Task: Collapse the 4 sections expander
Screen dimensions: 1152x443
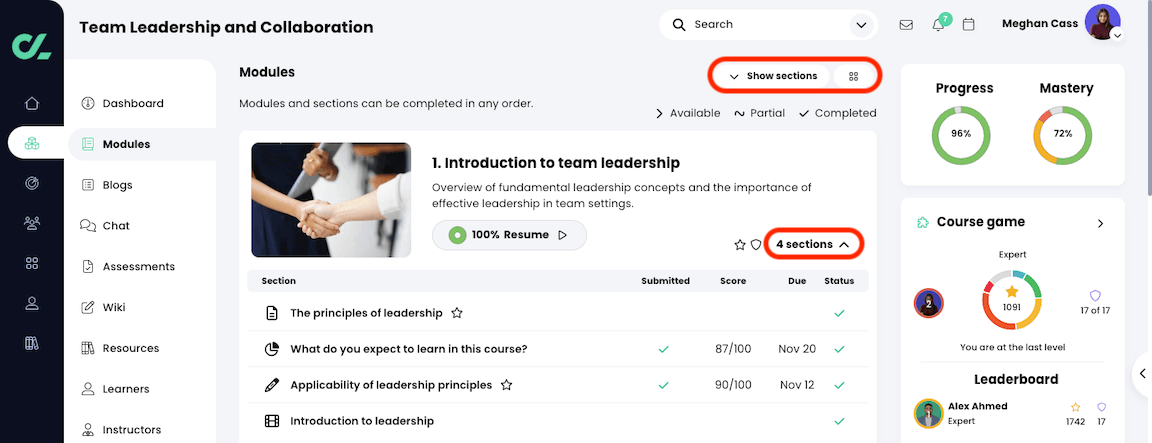Action: [x=813, y=244]
